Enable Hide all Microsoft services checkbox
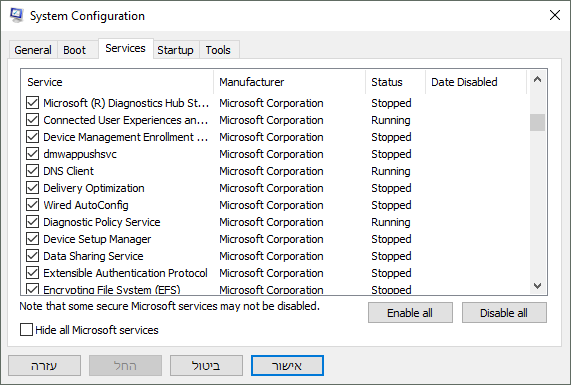 coord(26,330)
